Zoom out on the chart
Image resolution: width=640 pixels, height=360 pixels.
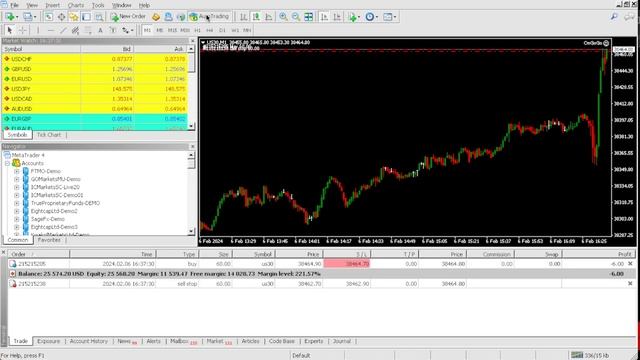[x=296, y=17]
